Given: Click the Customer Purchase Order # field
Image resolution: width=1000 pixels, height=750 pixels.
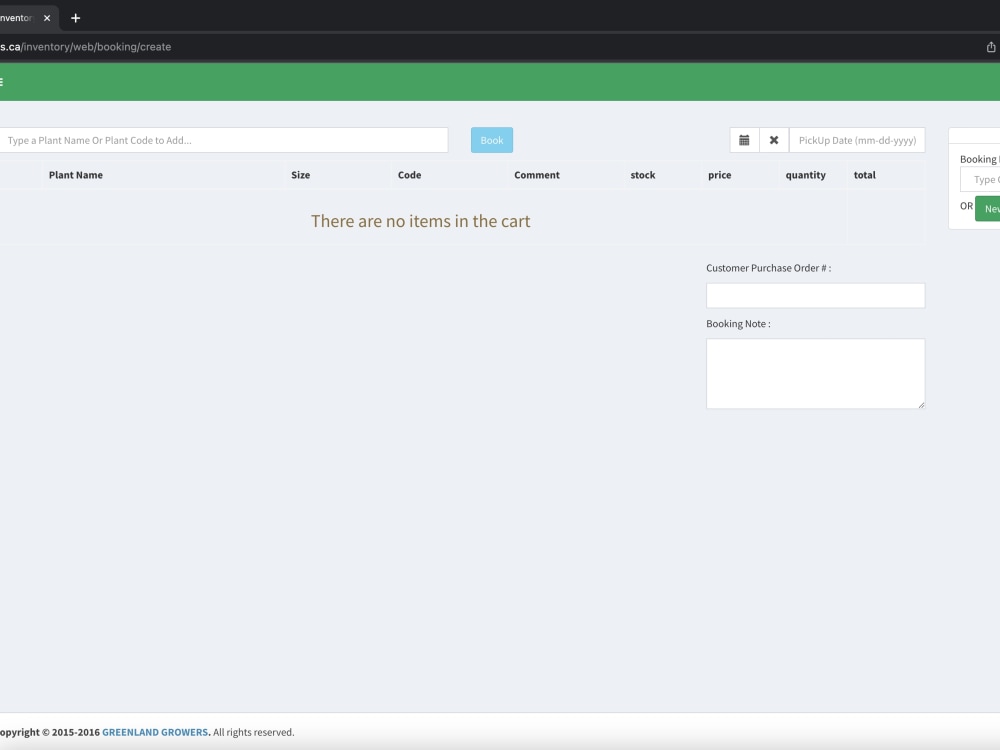Looking at the screenshot, I should click(x=815, y=295).
